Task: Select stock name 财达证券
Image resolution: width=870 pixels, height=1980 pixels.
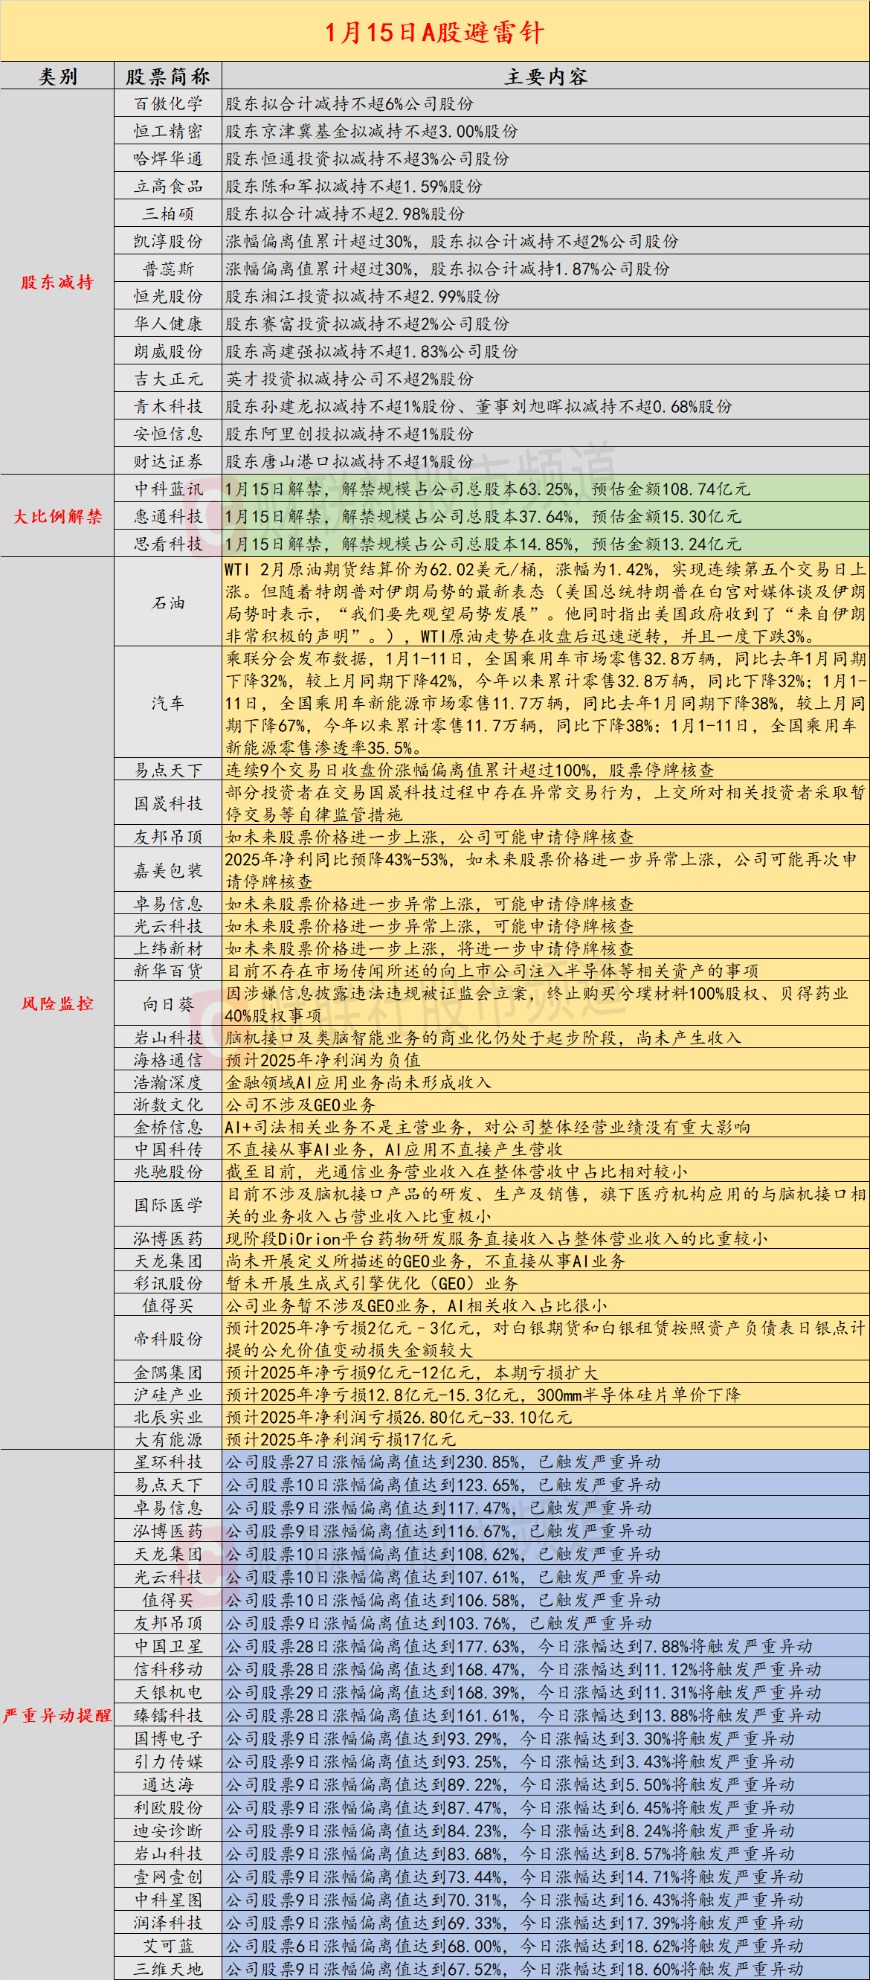Action: click(x=168, y=461)
